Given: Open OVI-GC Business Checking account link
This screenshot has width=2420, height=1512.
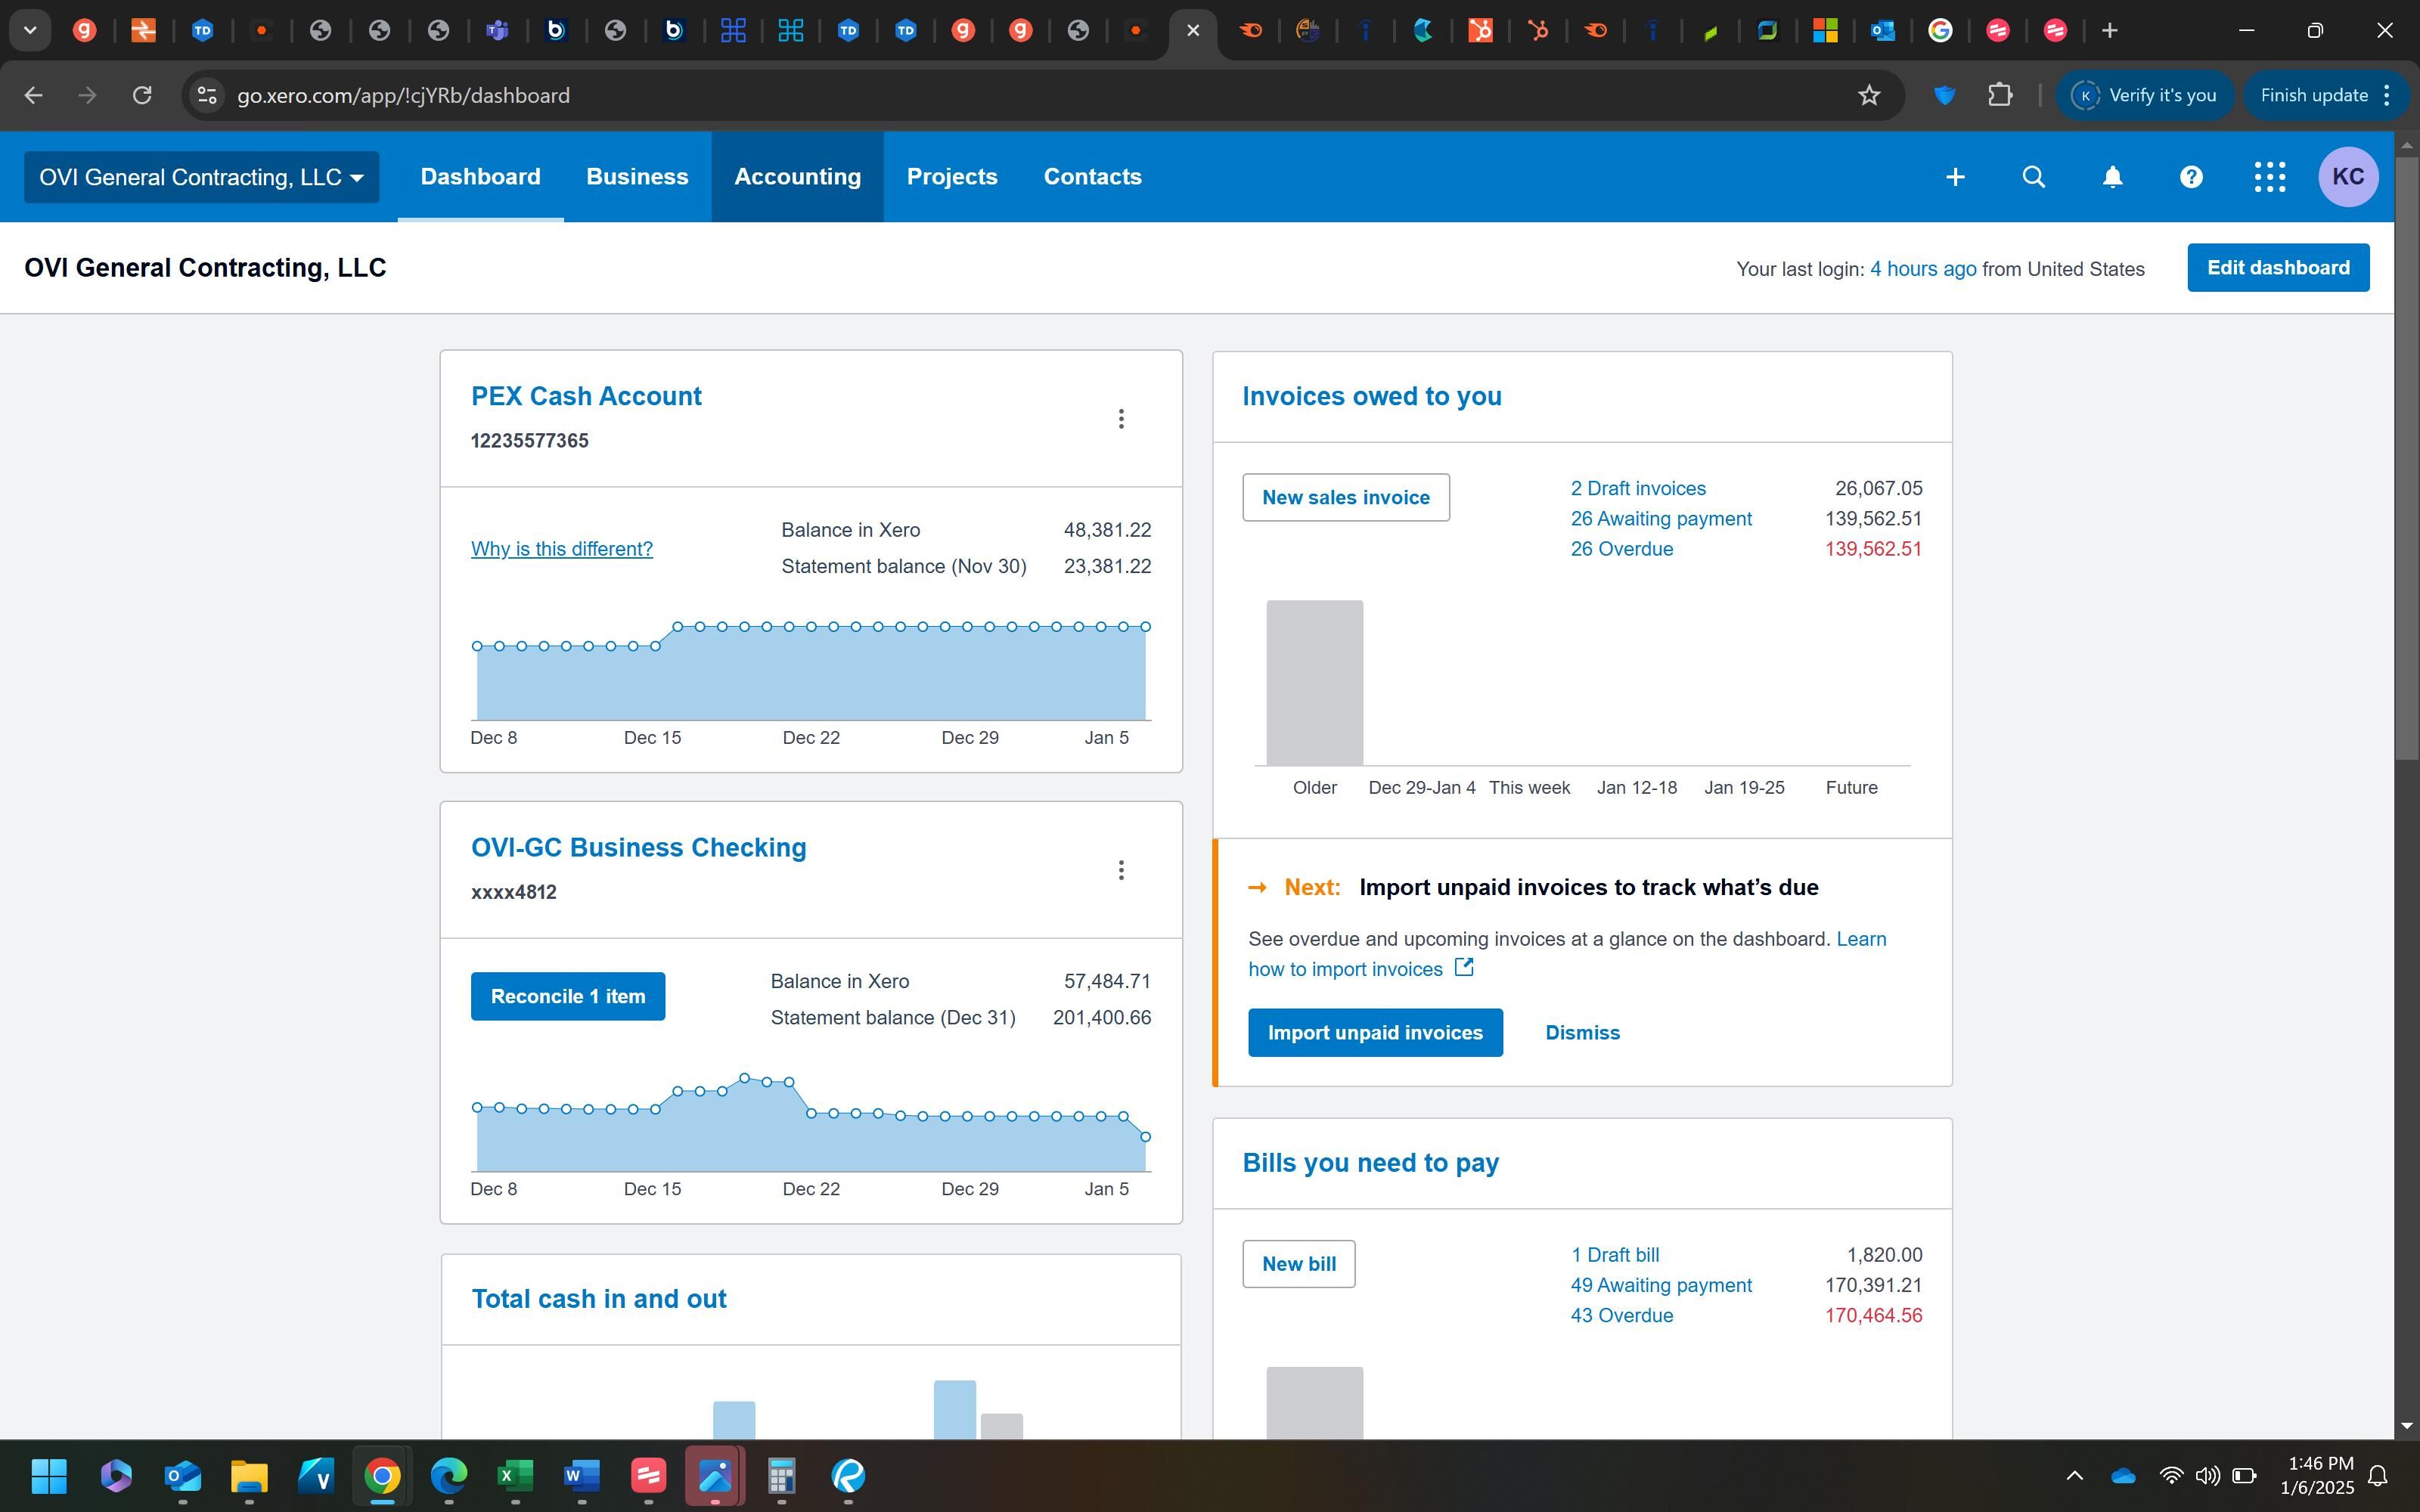Looking at the screenshot, I should [638, 847].
